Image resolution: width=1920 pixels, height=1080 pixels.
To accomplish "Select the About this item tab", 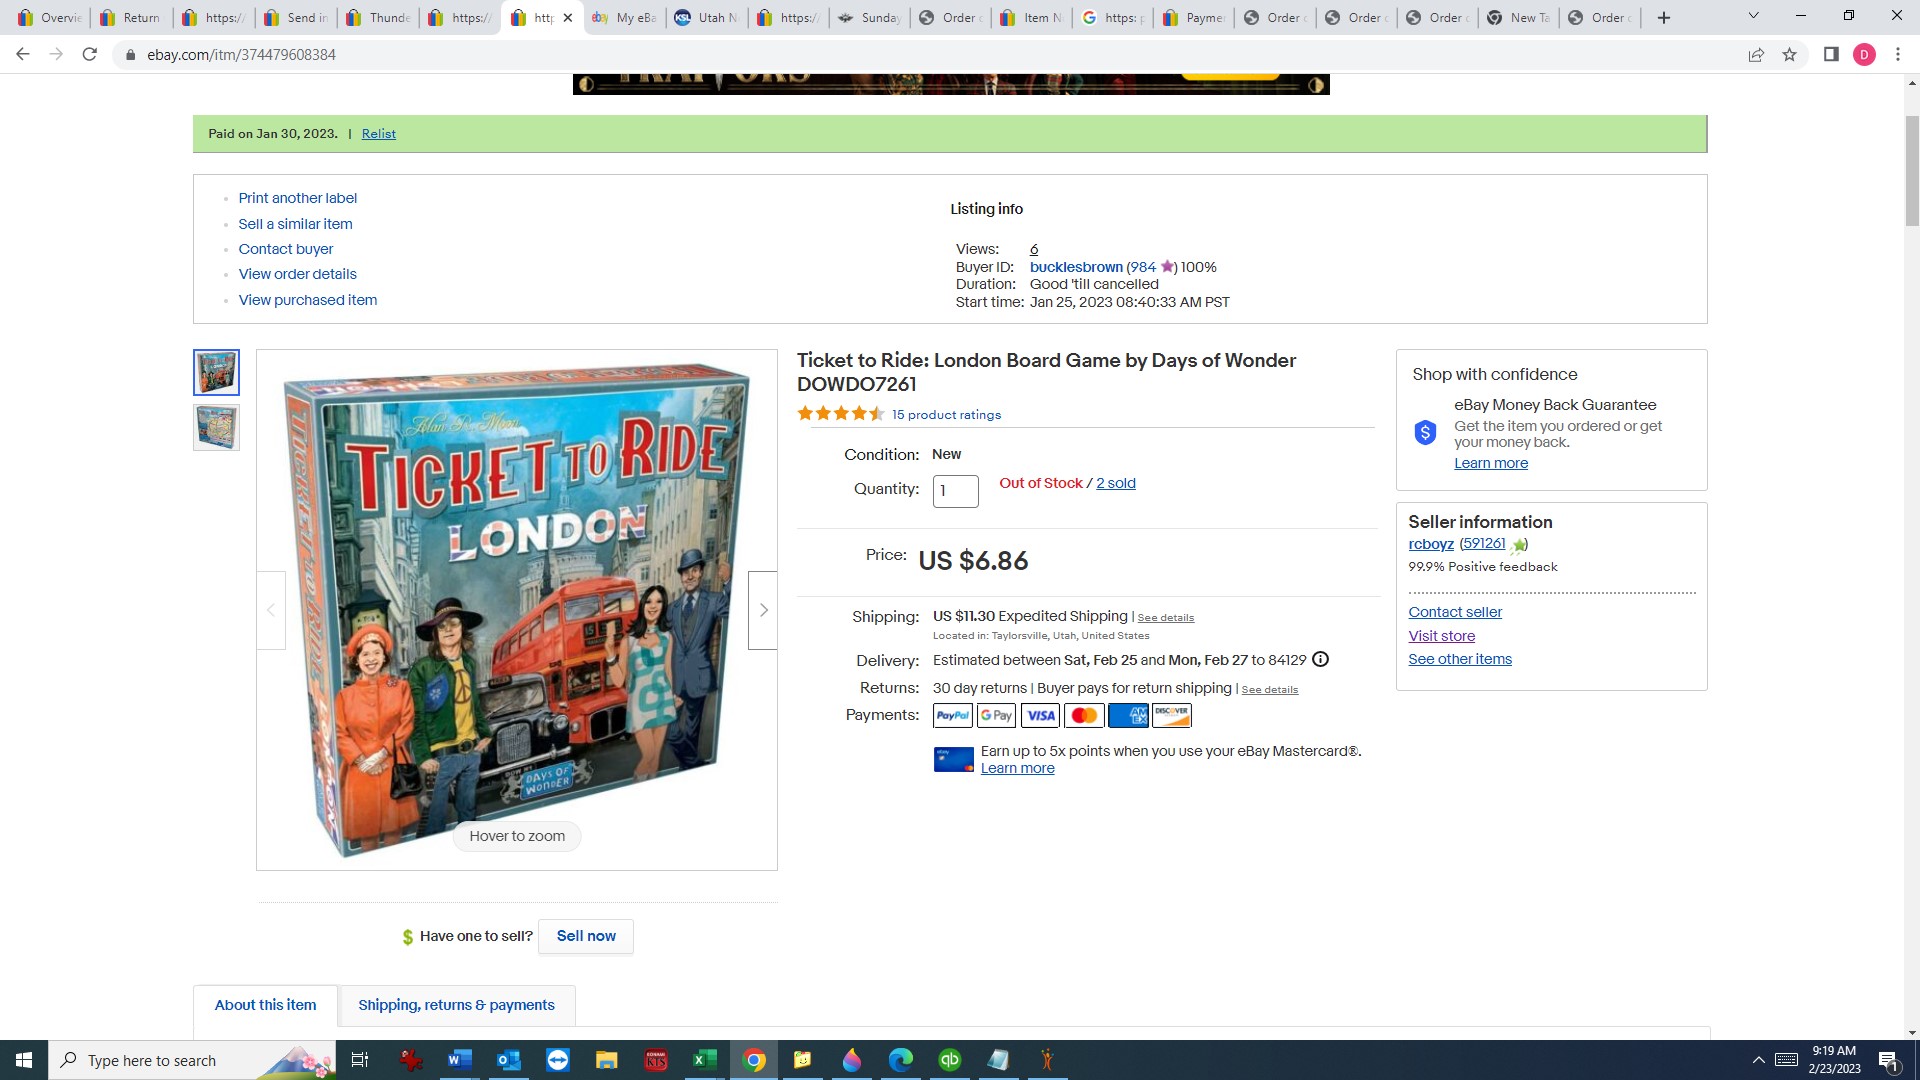I will [x=265, y=1005].
